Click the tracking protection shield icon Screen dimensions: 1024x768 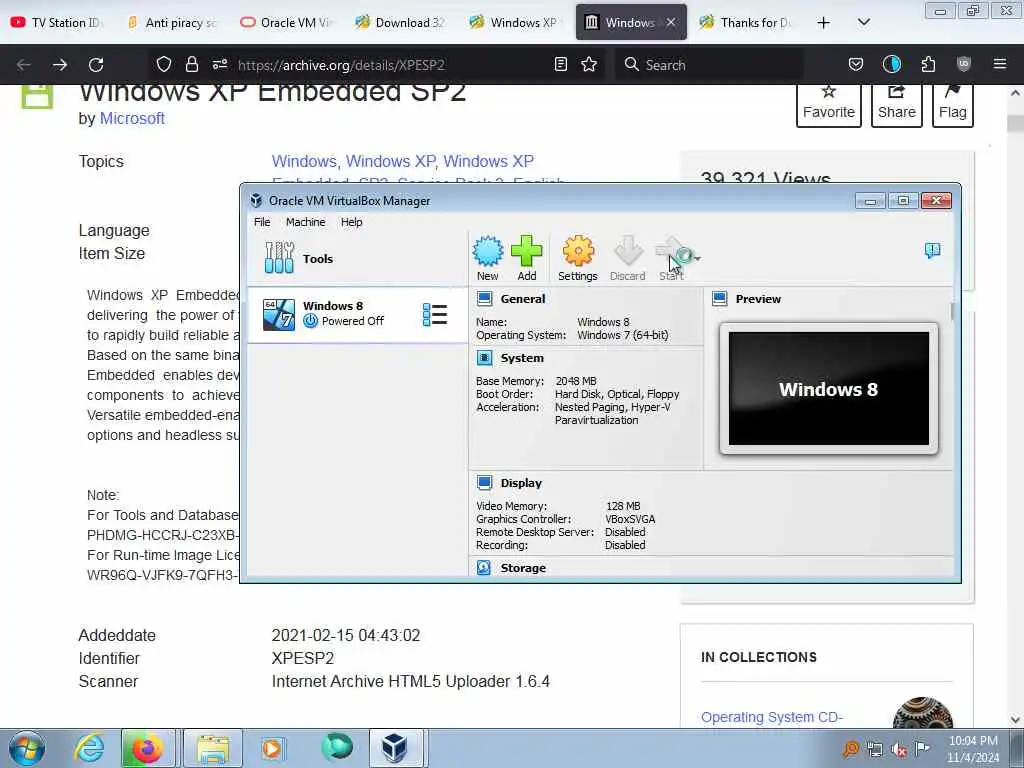coord(164,64)
